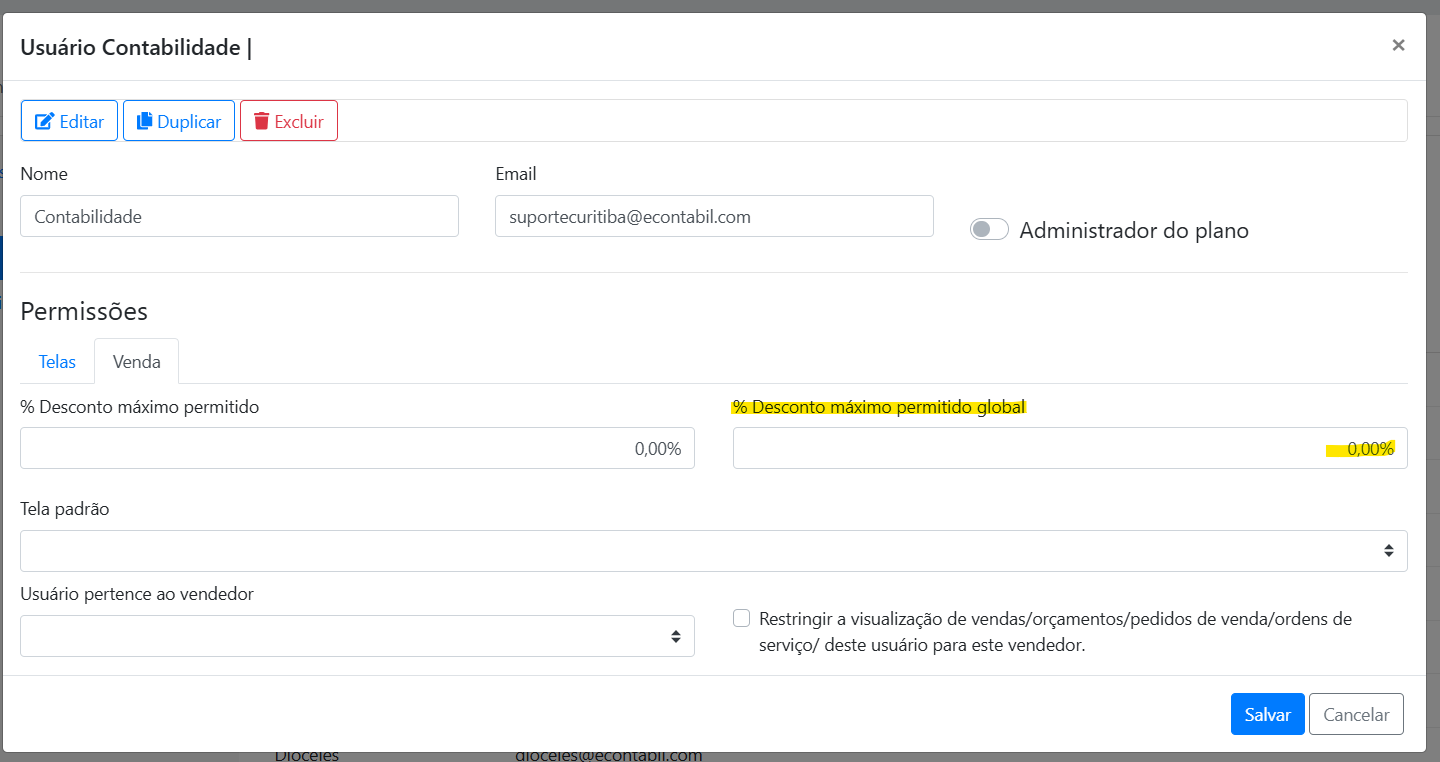Image resolution: width=1440 pixels, height=762 pixels.
Task: Click the Cancelar button
Action: [1355, 715]
